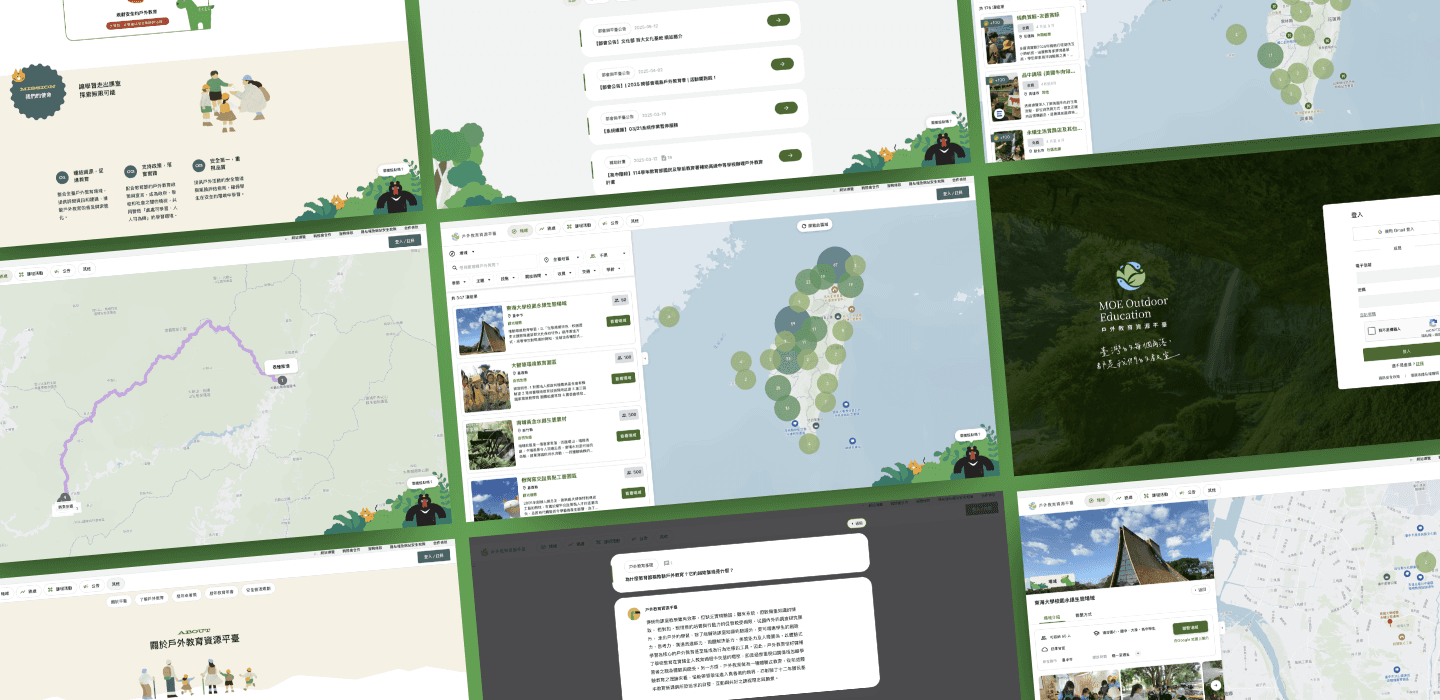Tick the reCAPTCHA not-a-robot checkbox
The image size is (1440, 700).
pos(1371,331)
